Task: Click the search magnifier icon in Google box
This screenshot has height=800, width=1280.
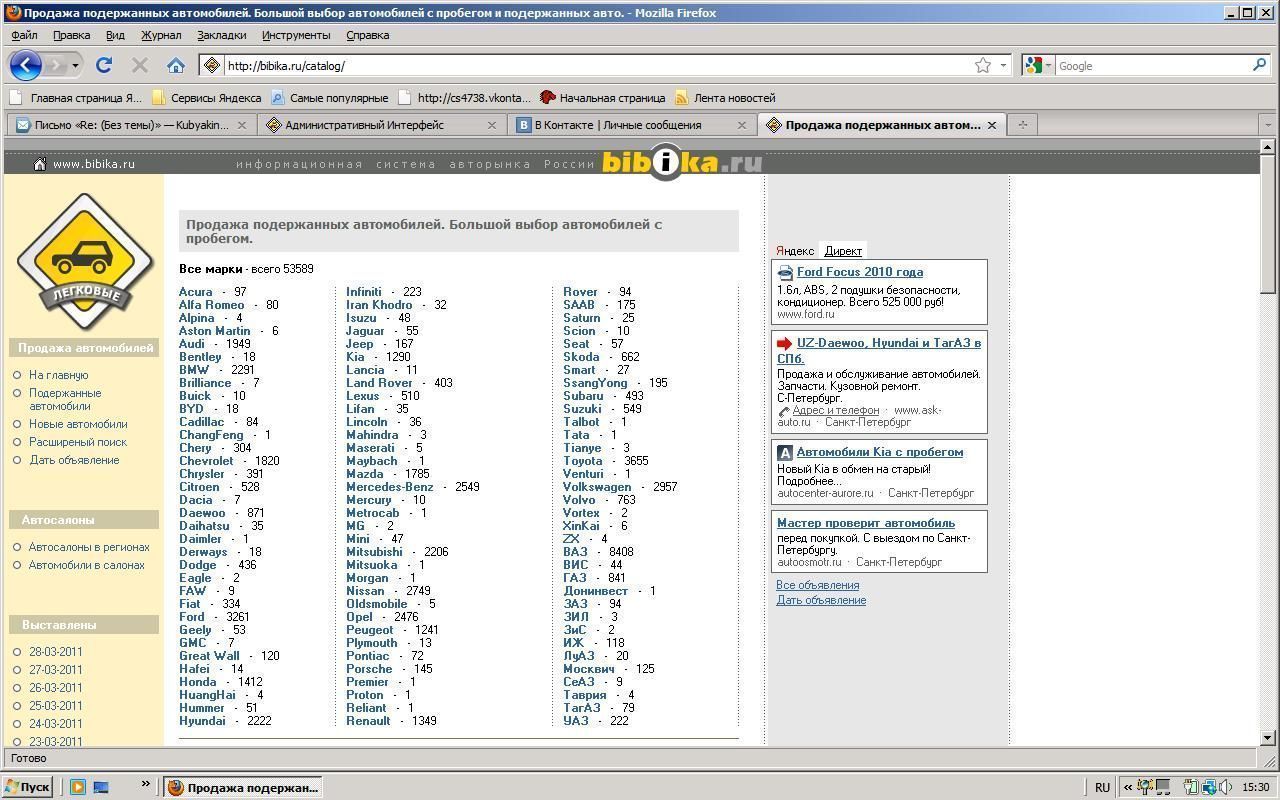Action: pyautogui.click(x=1259, y=66)
